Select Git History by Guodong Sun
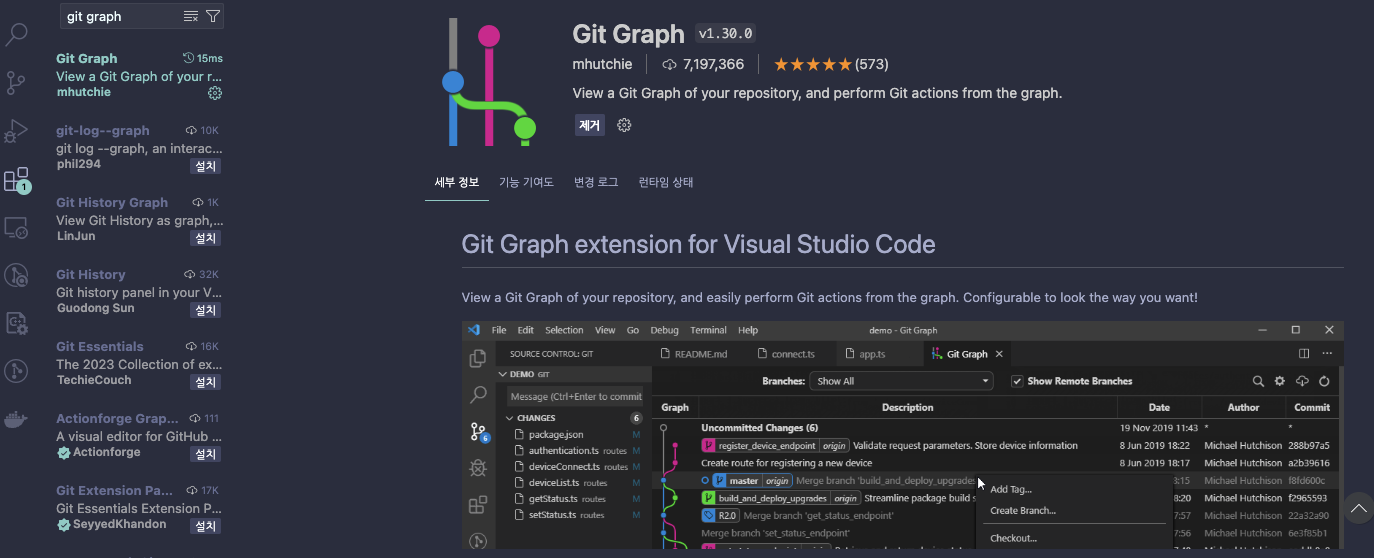The image size is (1374, 558). pos(139,291)
